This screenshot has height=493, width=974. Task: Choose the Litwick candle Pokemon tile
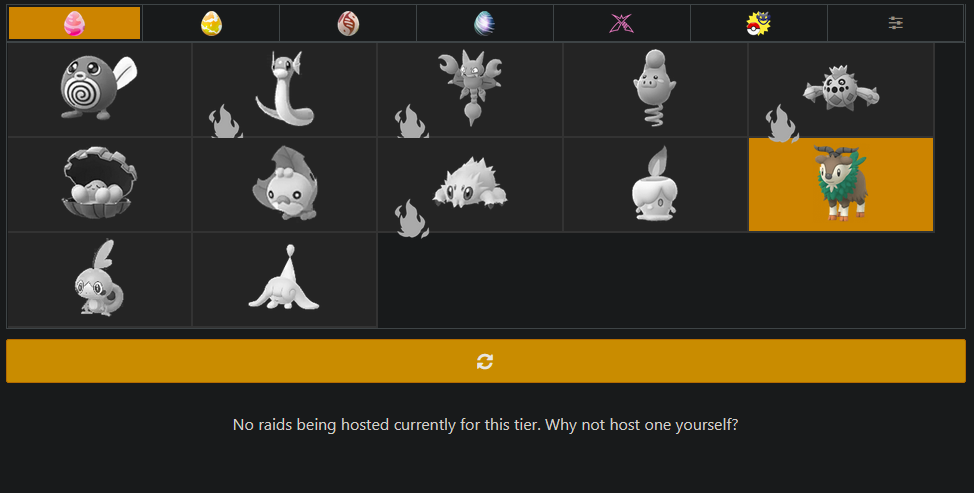click(x=655, y=184)
